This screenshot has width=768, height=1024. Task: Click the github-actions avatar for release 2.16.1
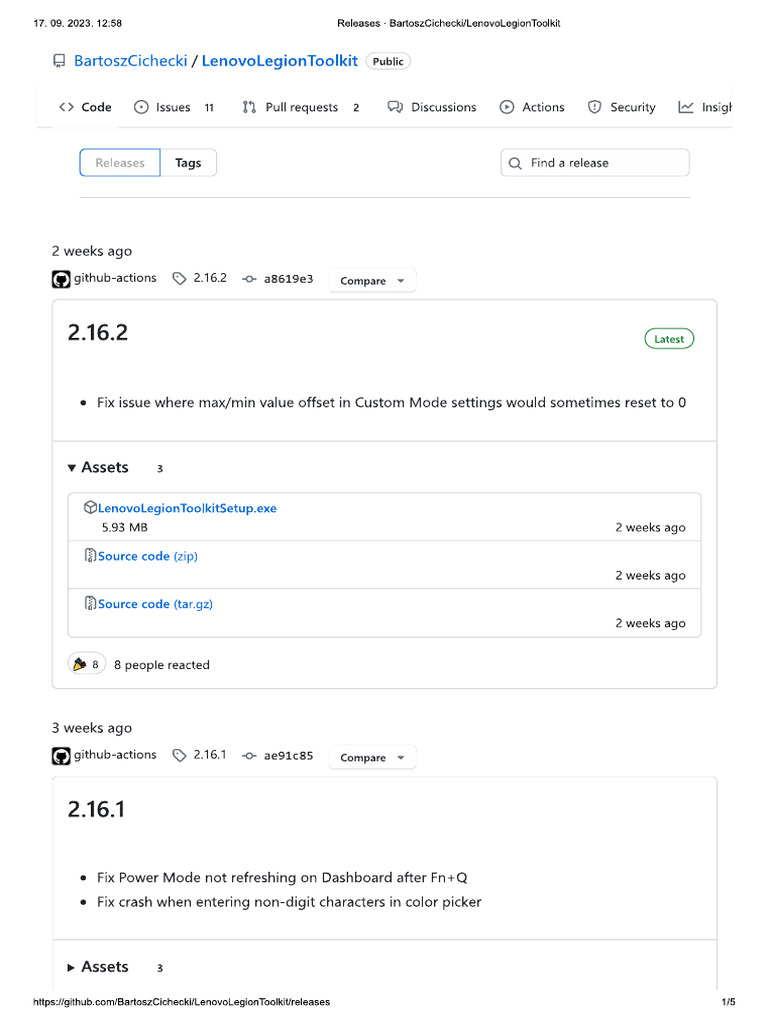coord(61,756)
